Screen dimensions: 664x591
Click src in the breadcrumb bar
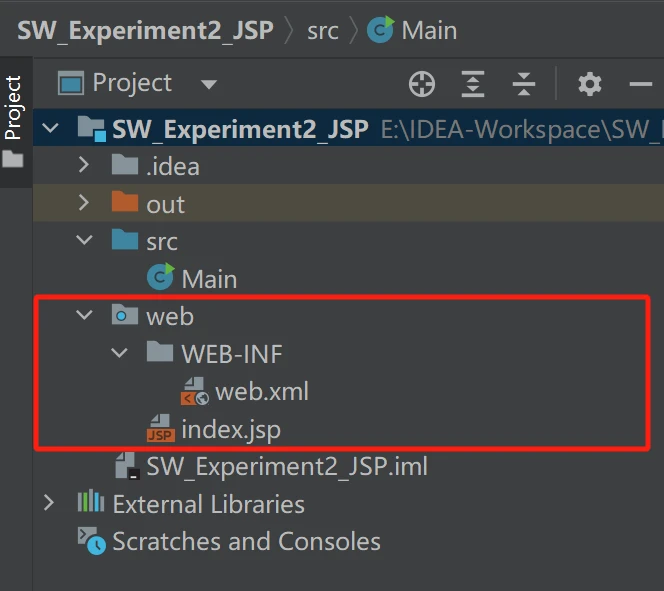coord(322,30)
